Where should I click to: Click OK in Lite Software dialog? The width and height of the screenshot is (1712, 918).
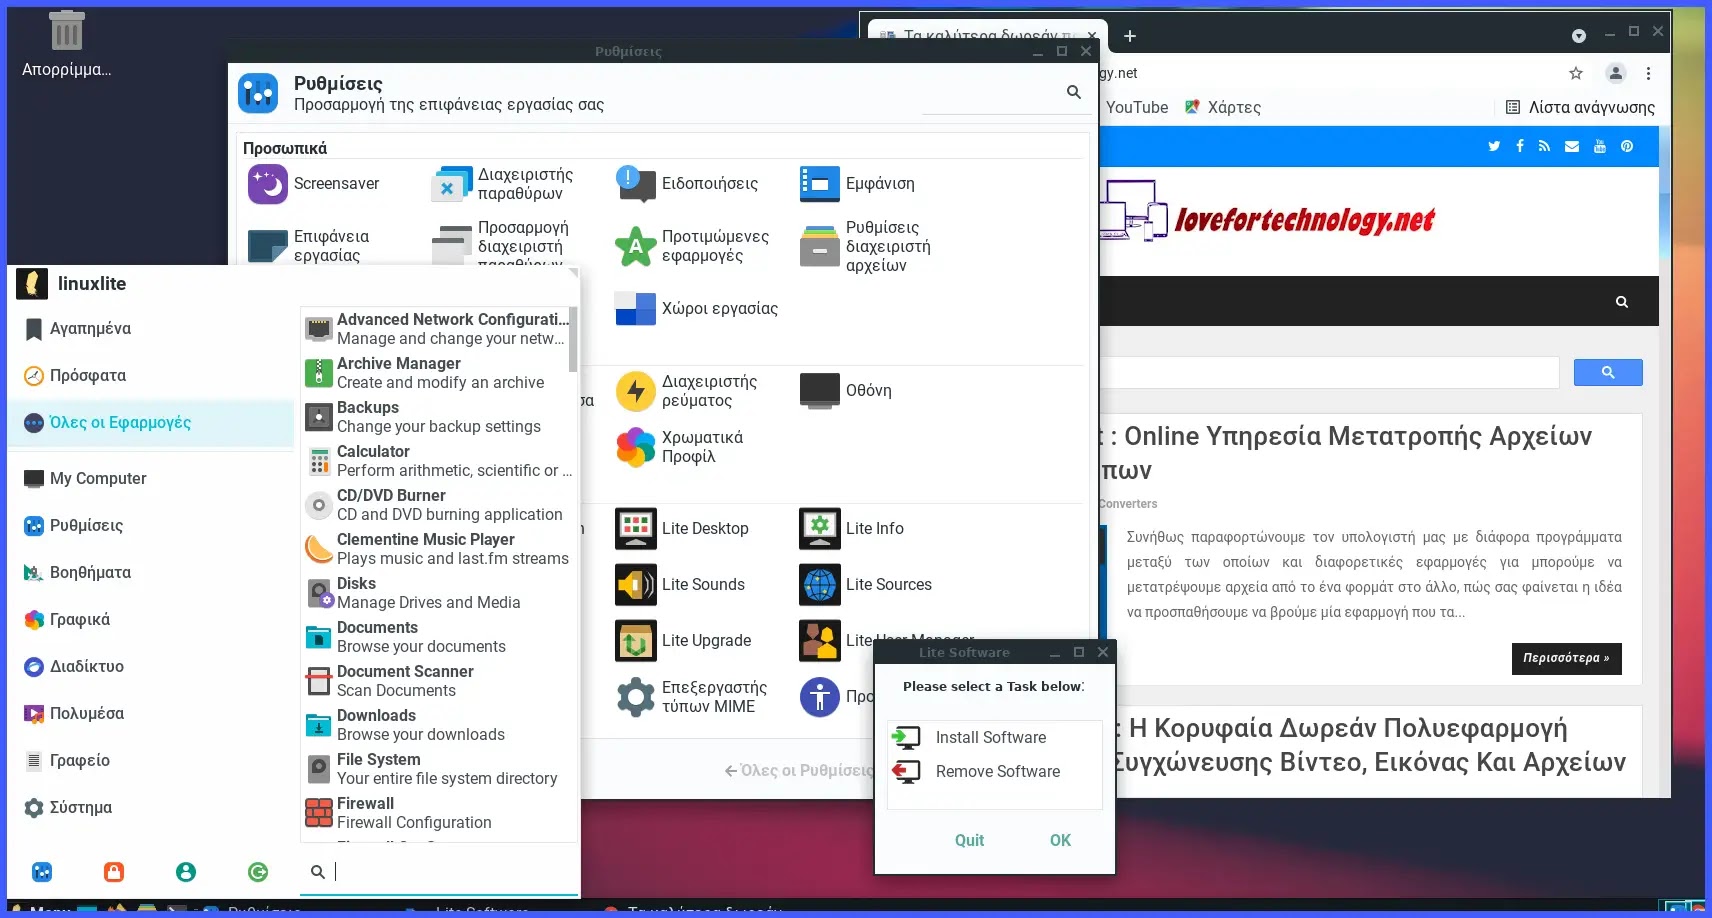[x=1060, y=841]
